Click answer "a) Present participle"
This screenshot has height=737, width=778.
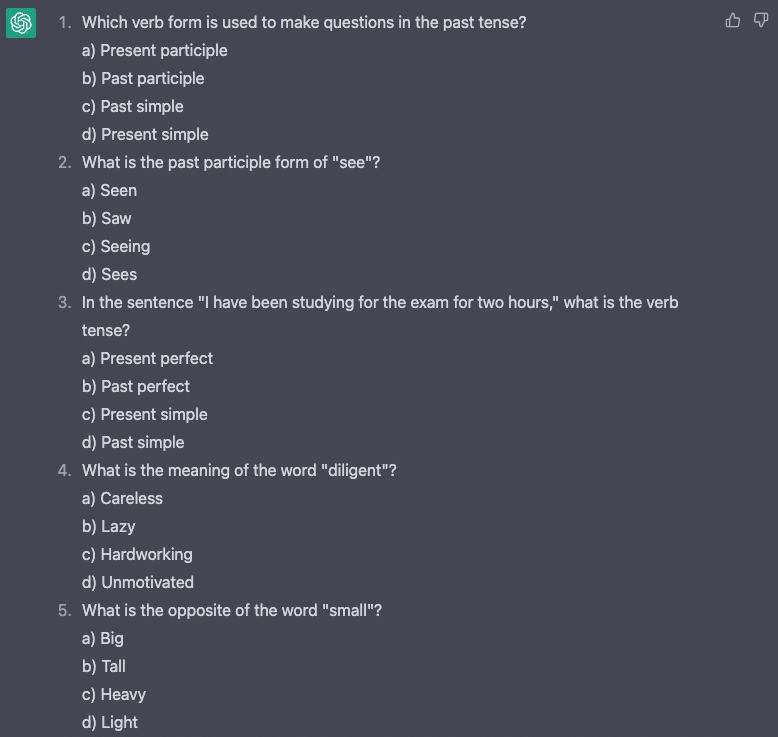tap(155, 50)
